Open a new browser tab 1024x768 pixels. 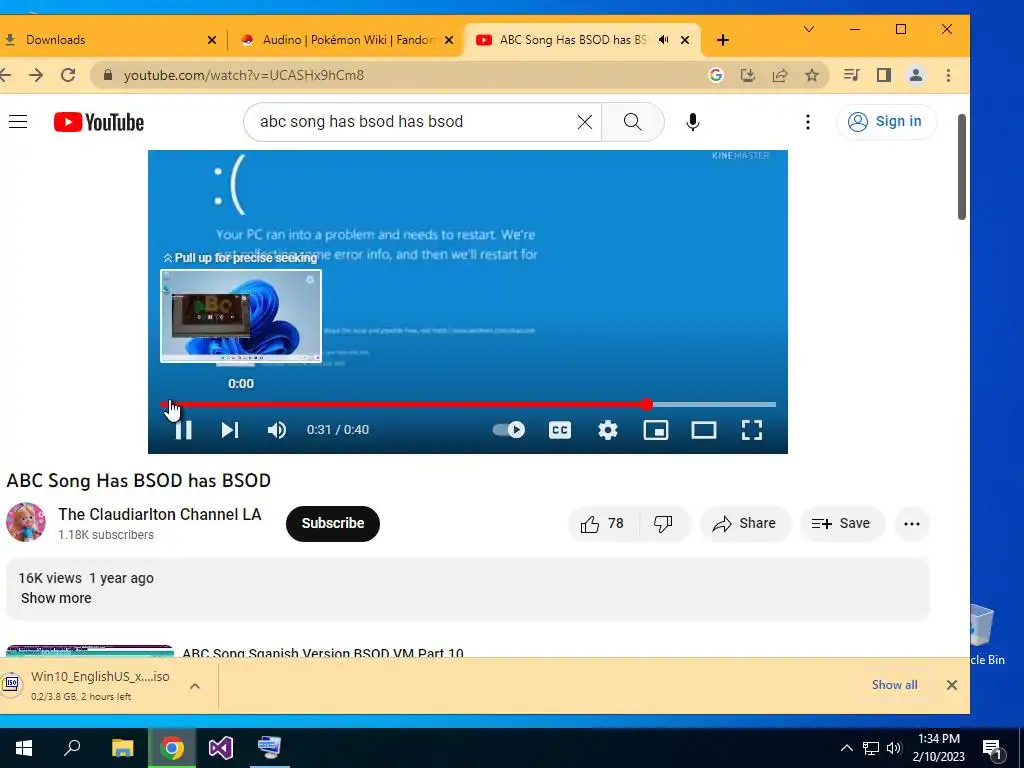coord(722,40)
